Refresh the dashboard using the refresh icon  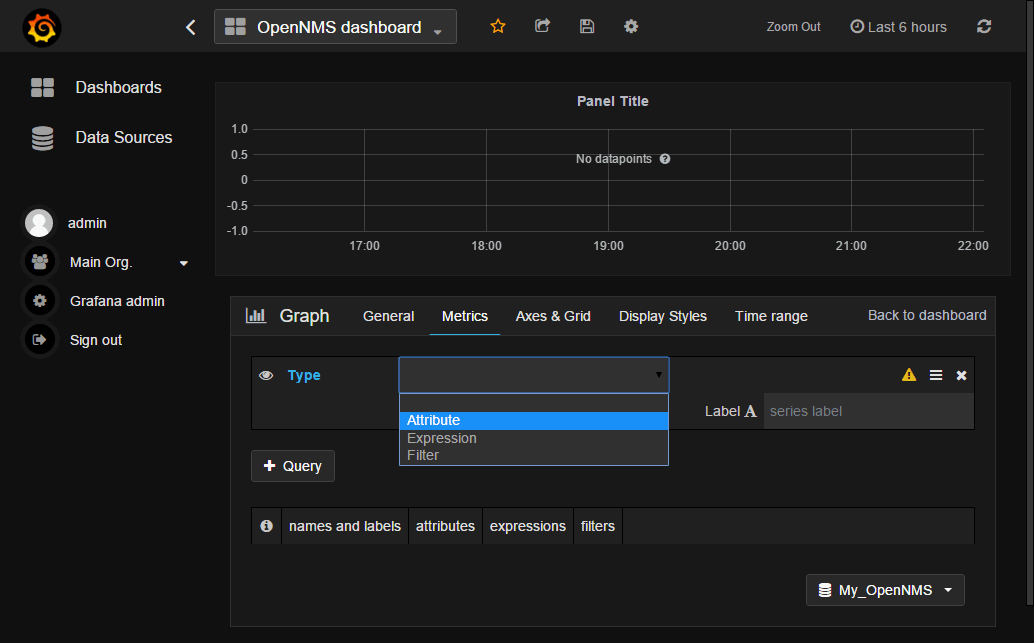click(984, 26)
